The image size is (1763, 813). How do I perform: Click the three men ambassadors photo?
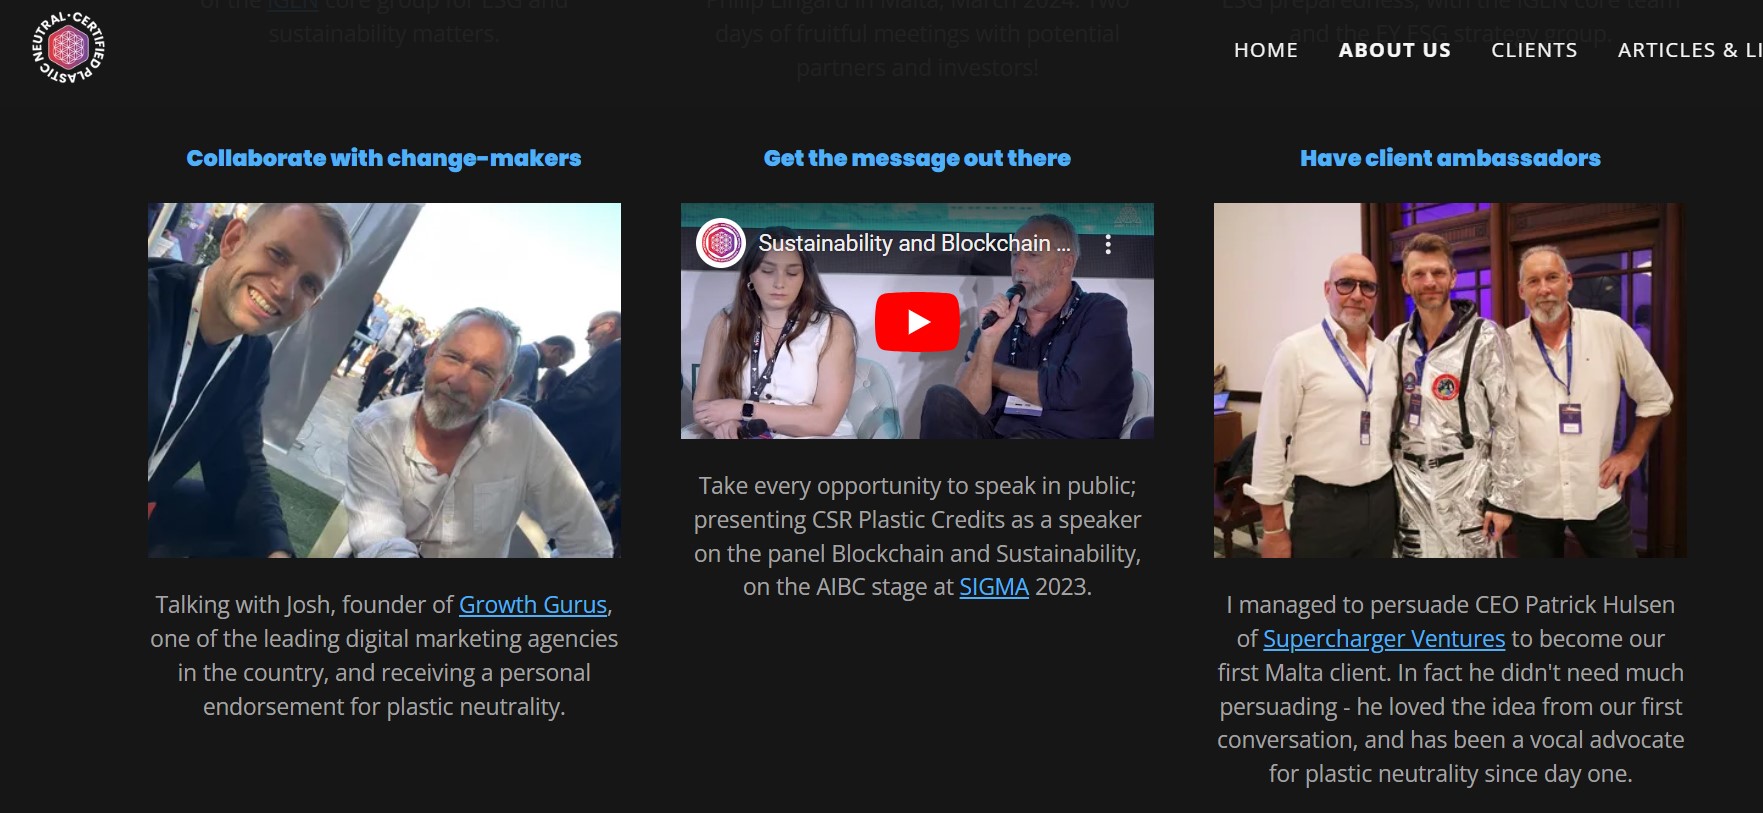(x=1450, y=380)
